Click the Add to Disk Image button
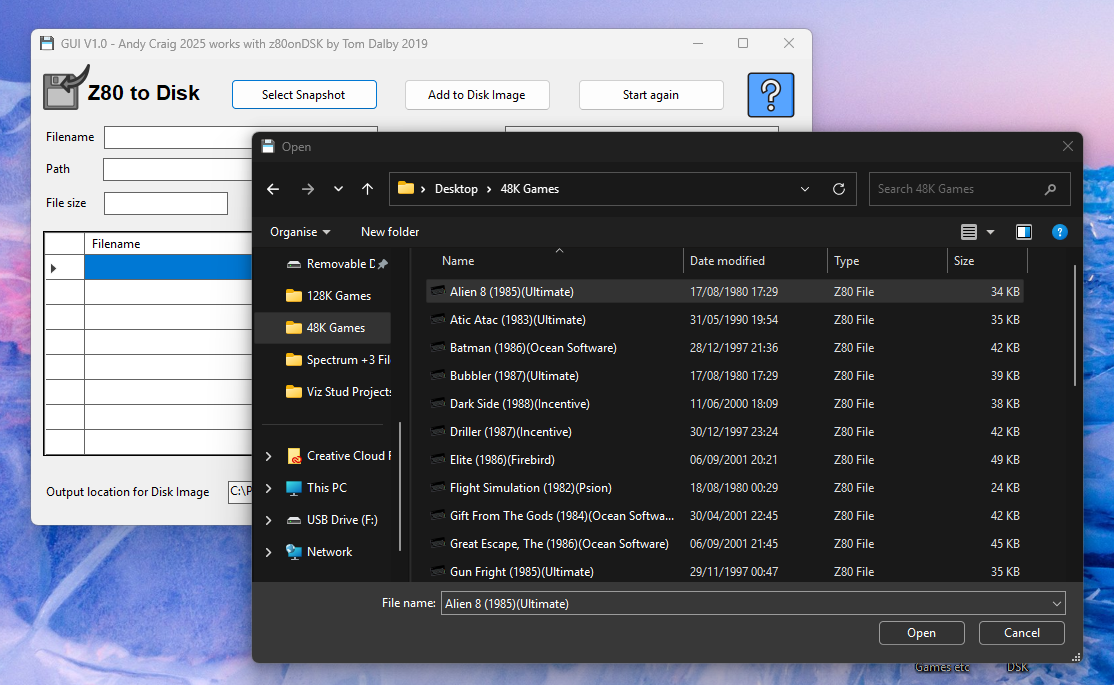The height and width of the screenshot is (685, 1114). click(476, 95)
